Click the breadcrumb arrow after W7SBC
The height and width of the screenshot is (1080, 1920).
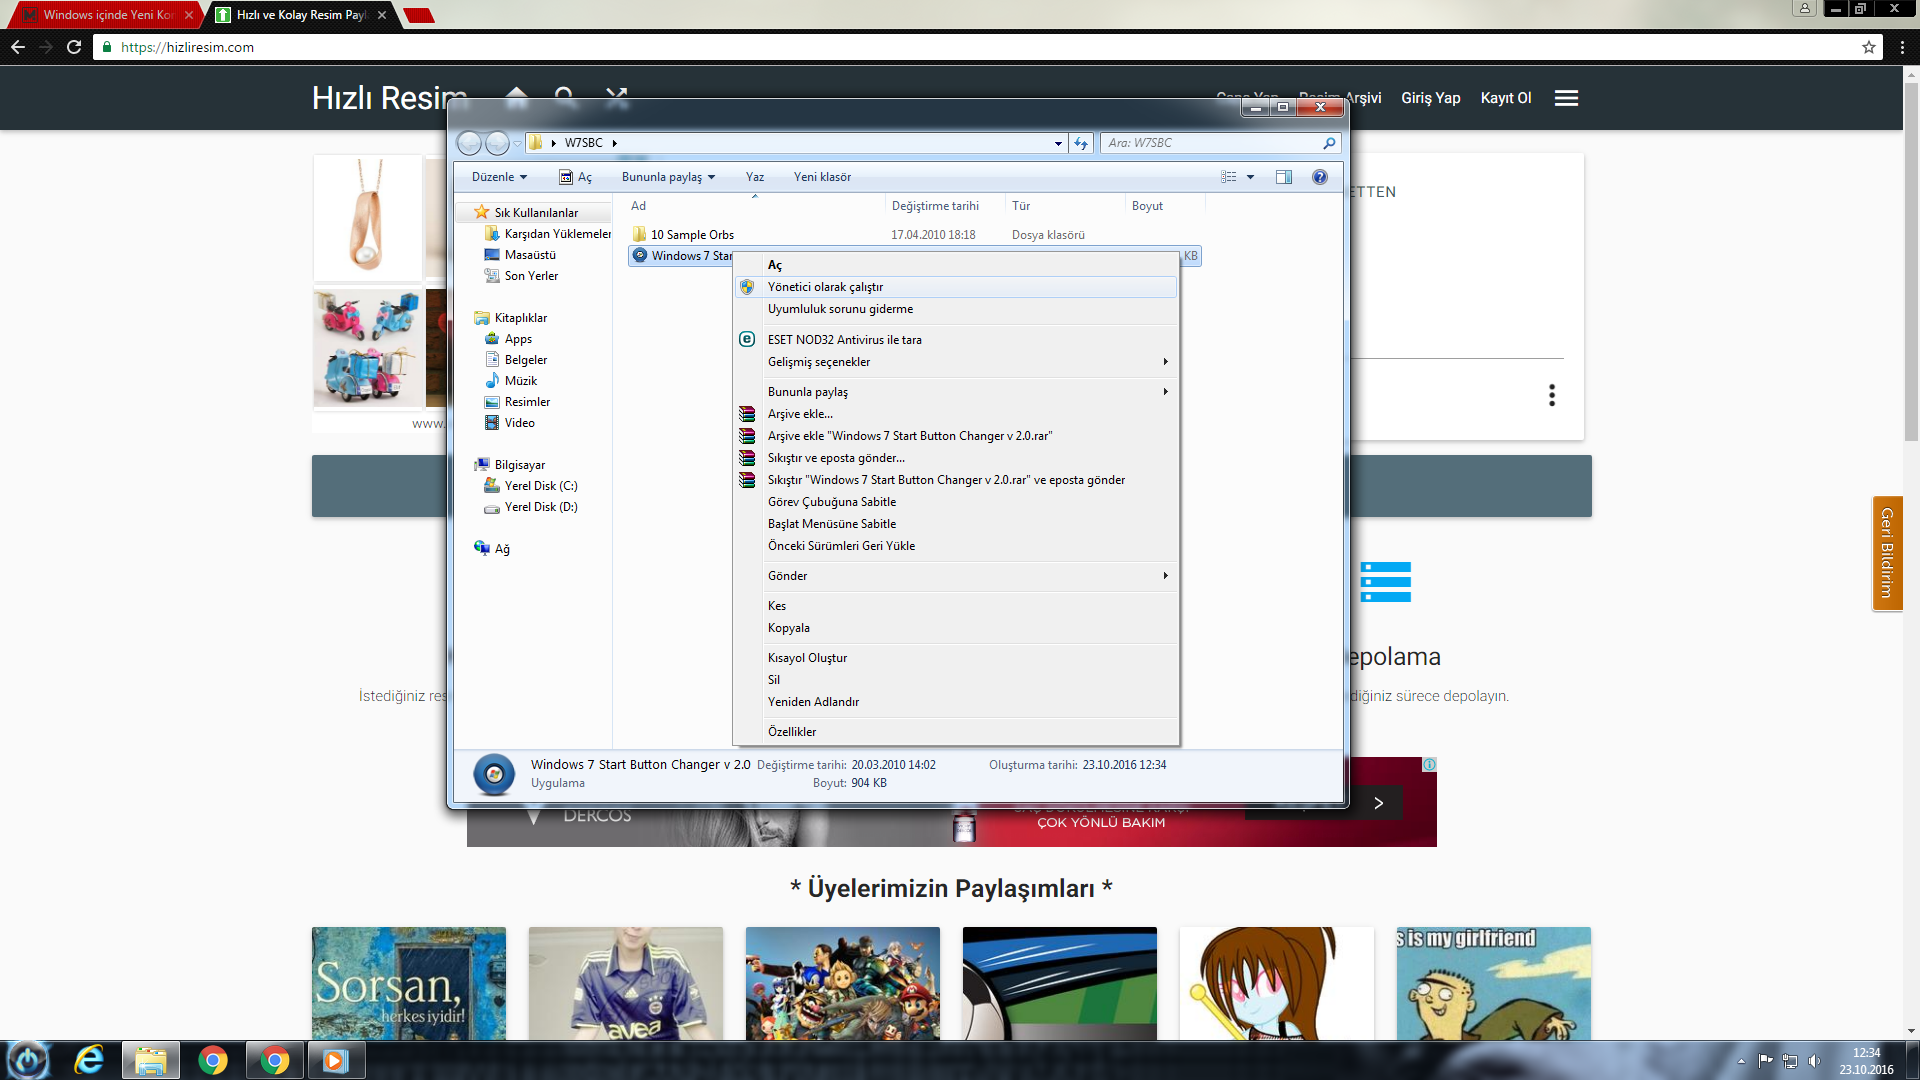(615, 143)
